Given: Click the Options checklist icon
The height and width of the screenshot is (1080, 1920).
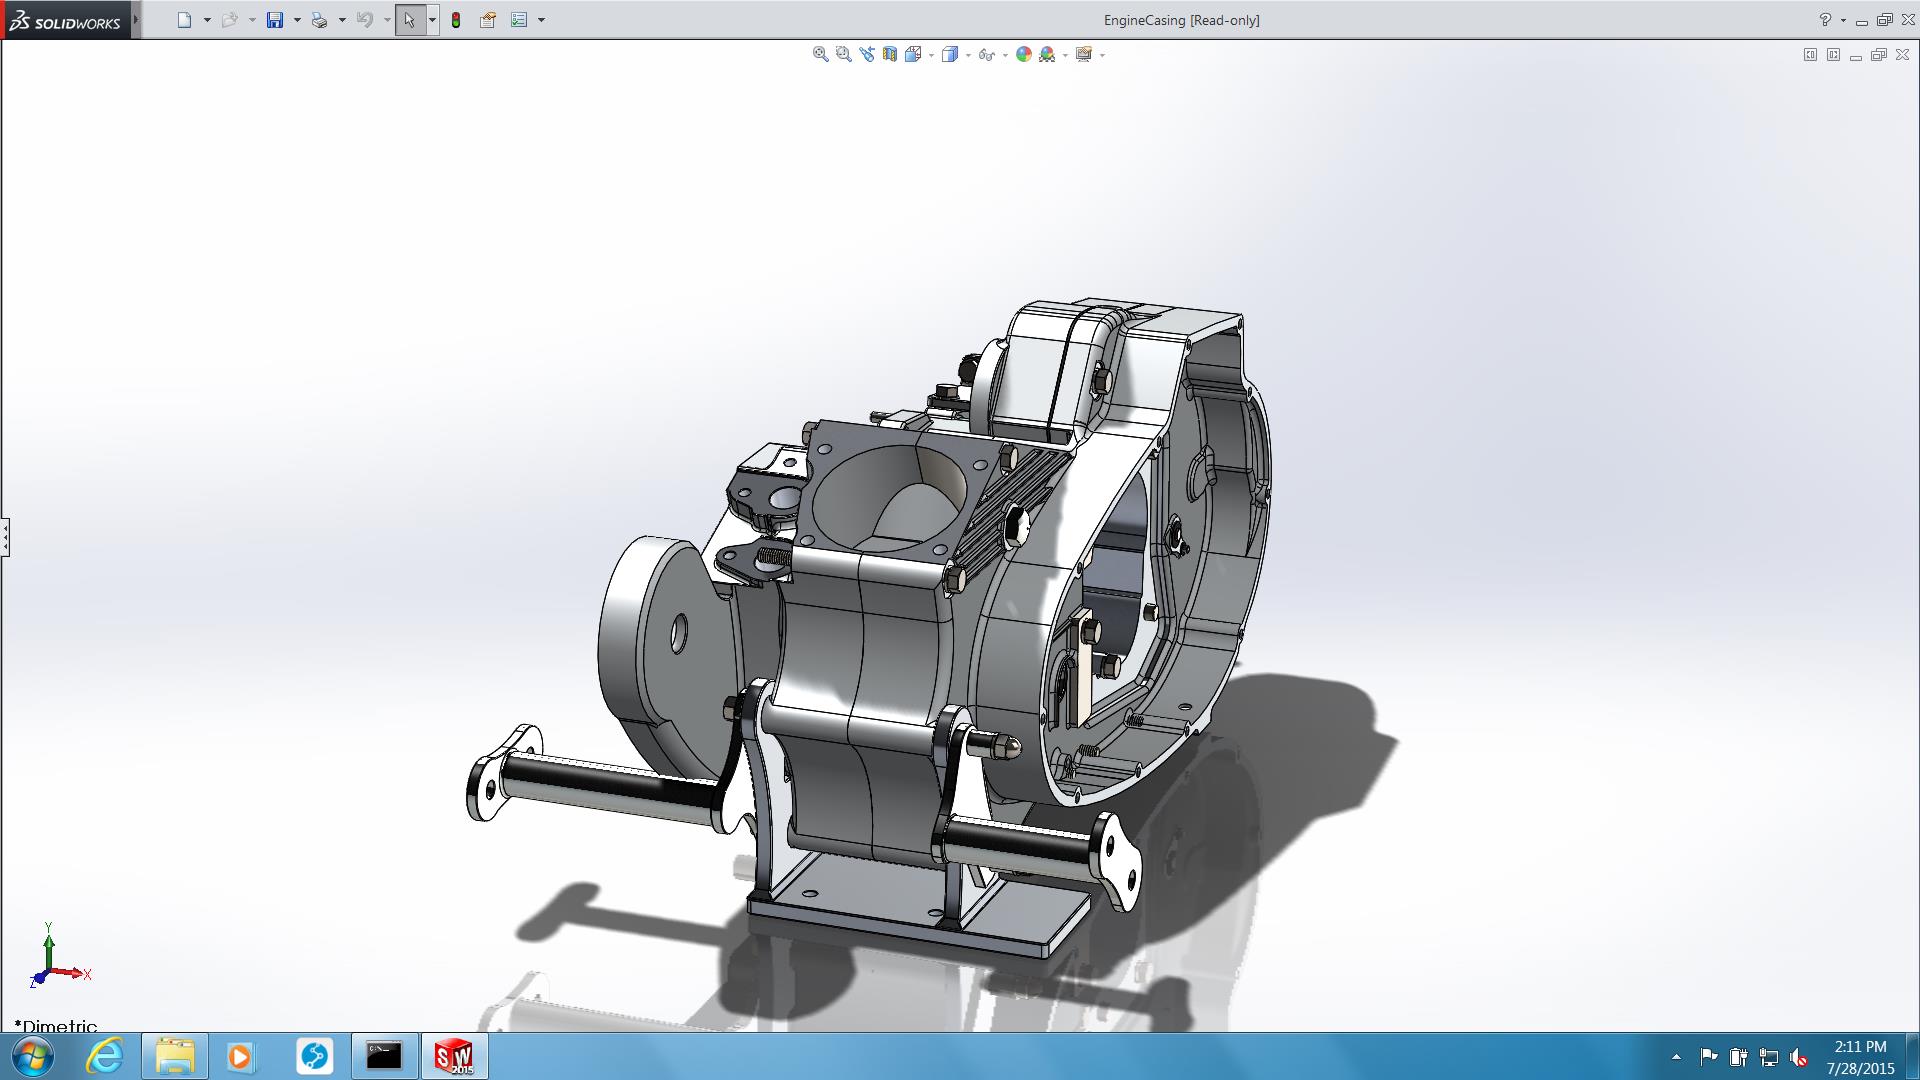Looking at the screenshot, I should [x=519, y=20].
